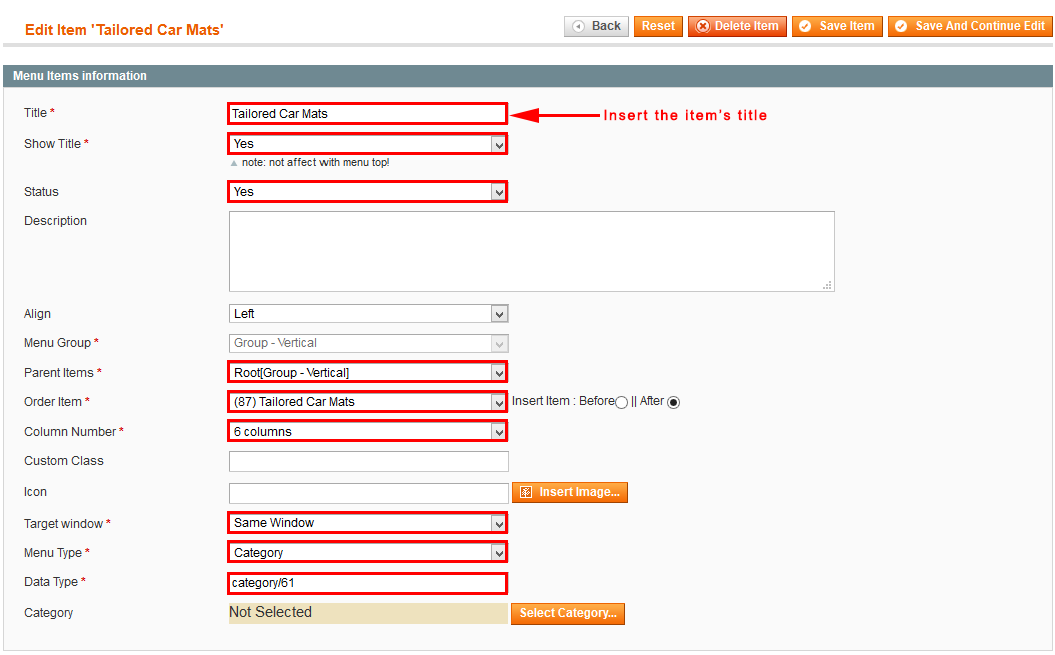Select the Before insert item radio

point(622,403)
